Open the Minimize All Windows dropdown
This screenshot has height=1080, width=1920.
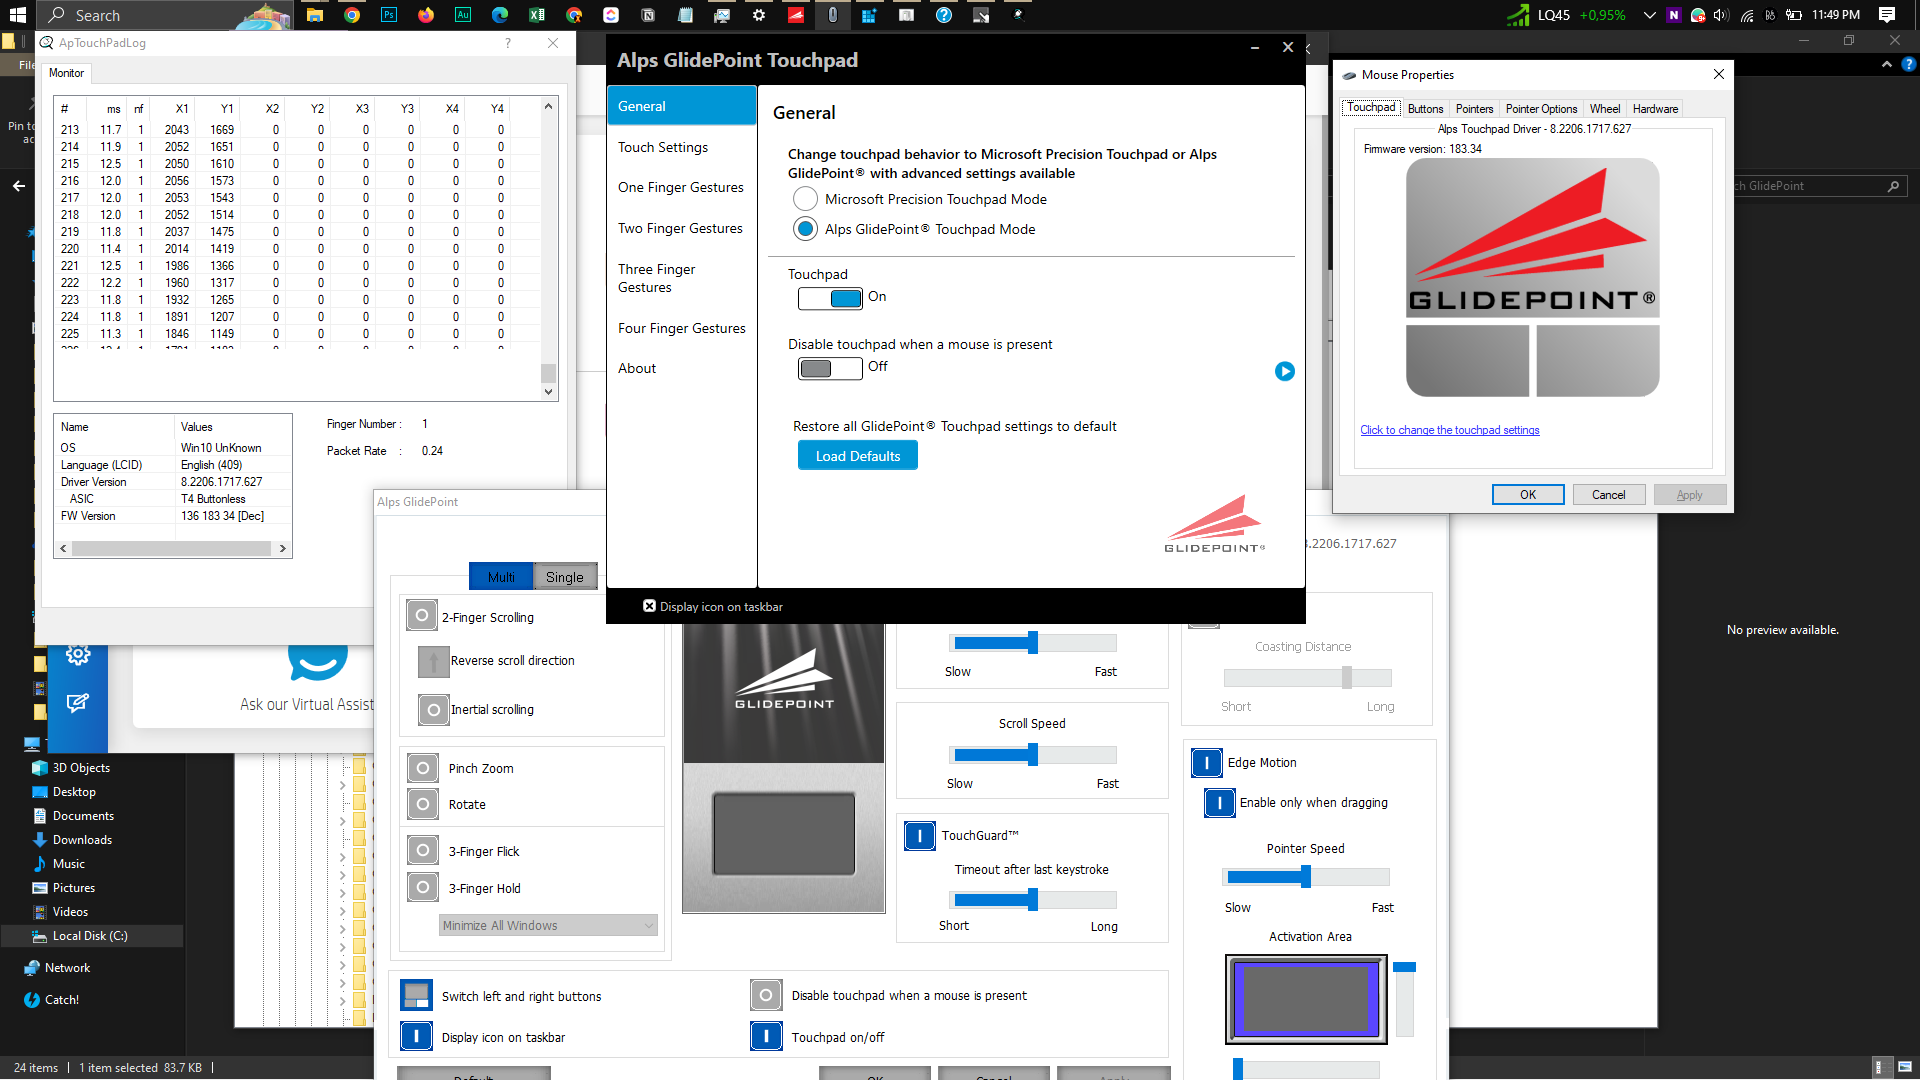(x=548, y=925)
